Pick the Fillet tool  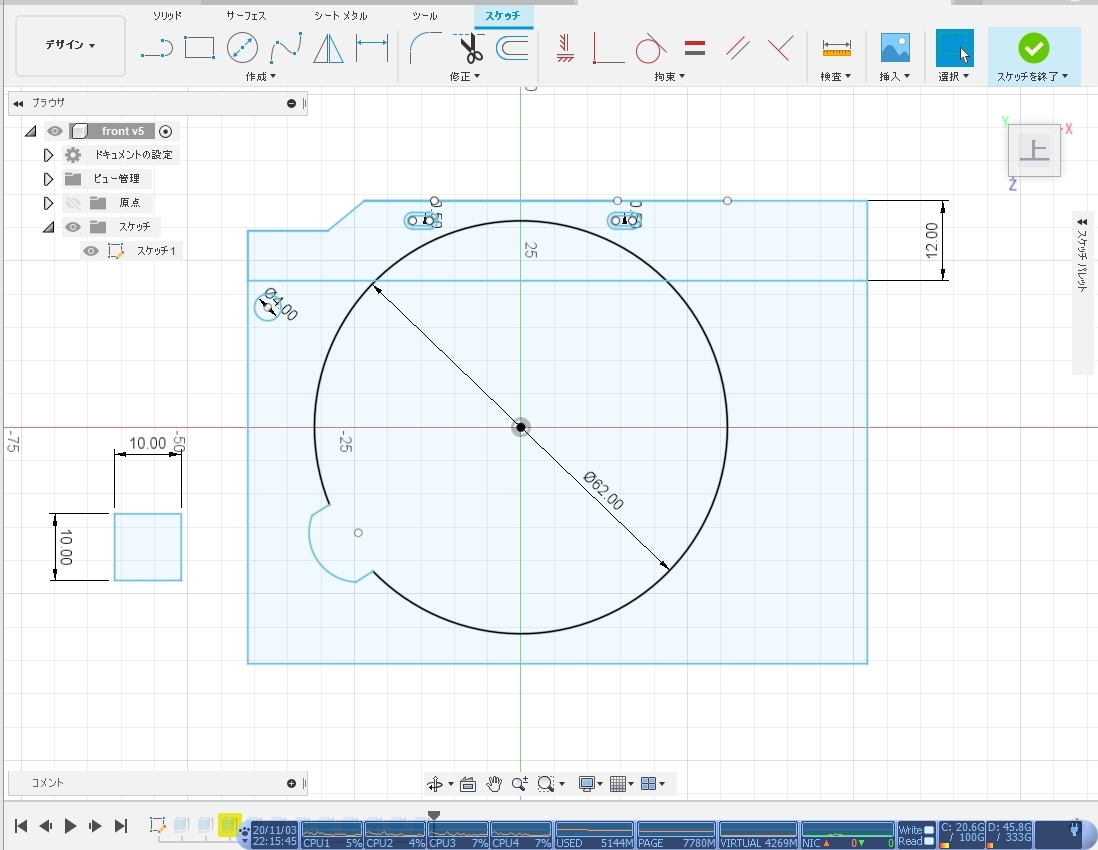click(427, 48)
